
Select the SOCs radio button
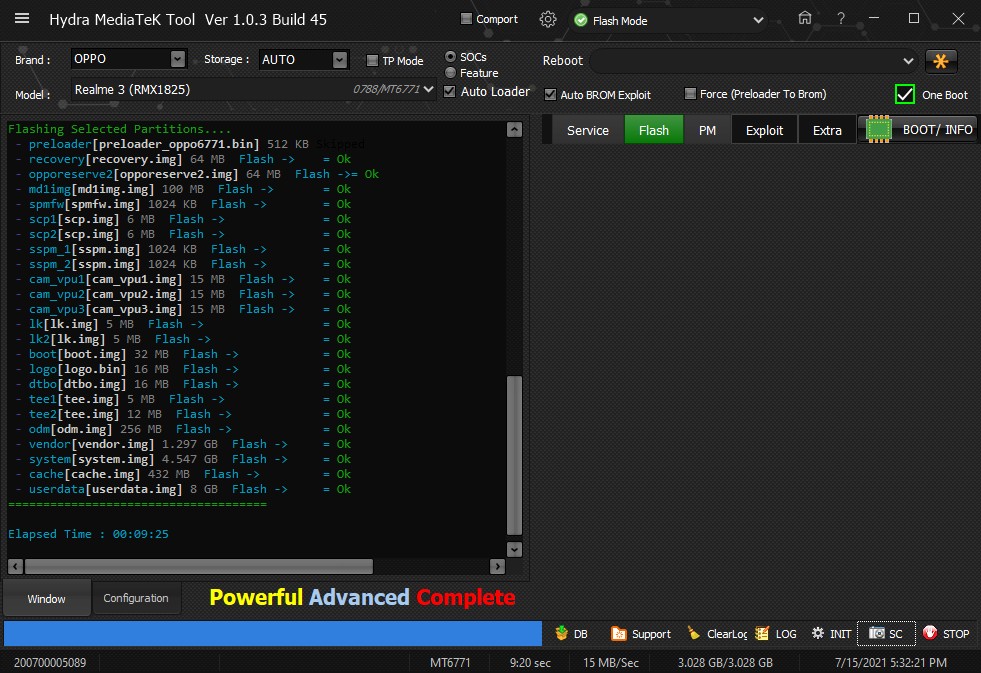(x=450, y=56)
